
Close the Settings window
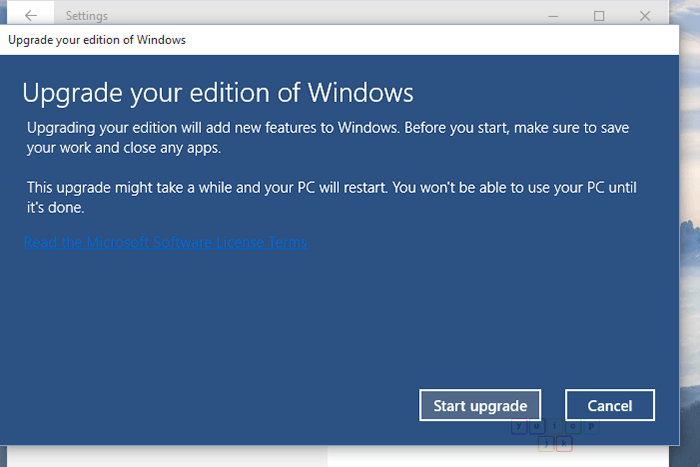[x=645, y=16]
